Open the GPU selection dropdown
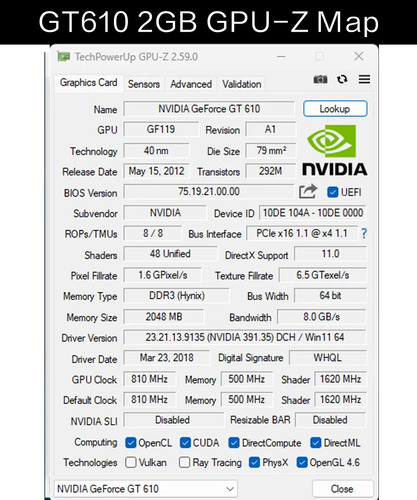 [146, 489]
